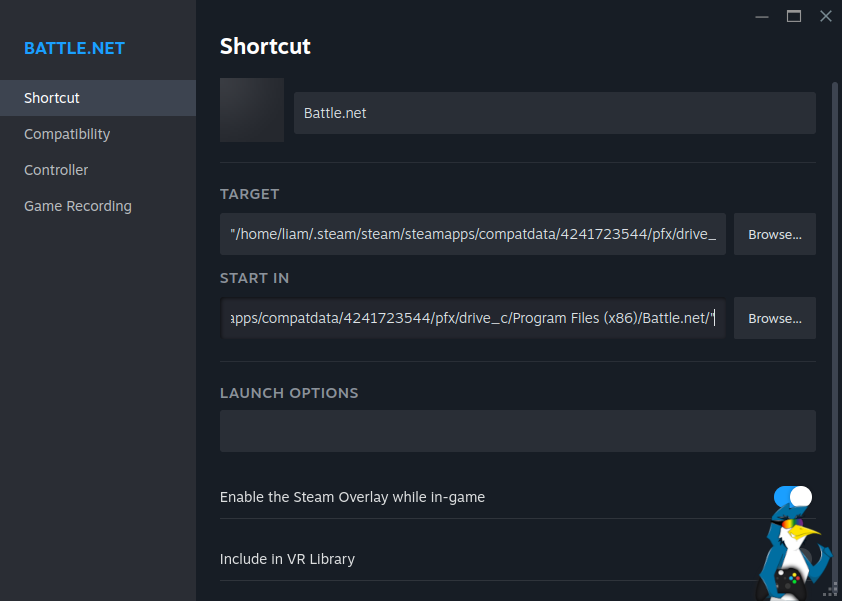Open the Compatibility settings tab
The width and height of the screenshot is (842, 601).
point(67,134)
